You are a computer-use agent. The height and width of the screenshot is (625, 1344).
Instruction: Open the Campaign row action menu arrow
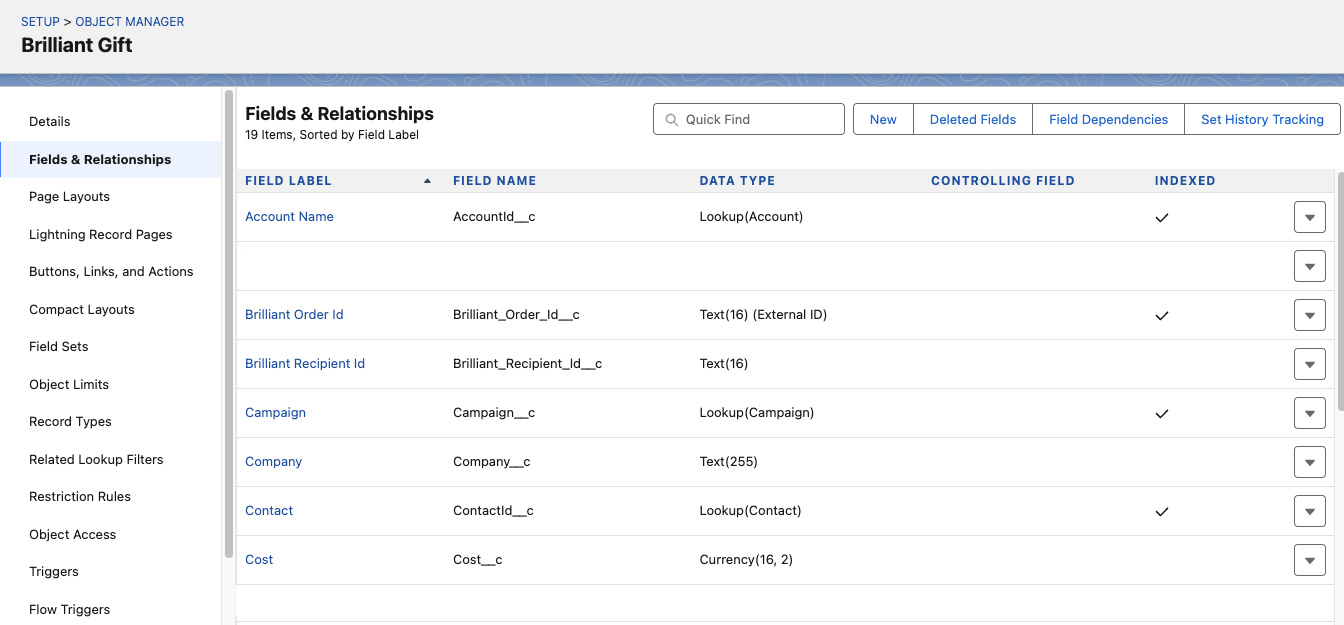(x=1309, y=413)
